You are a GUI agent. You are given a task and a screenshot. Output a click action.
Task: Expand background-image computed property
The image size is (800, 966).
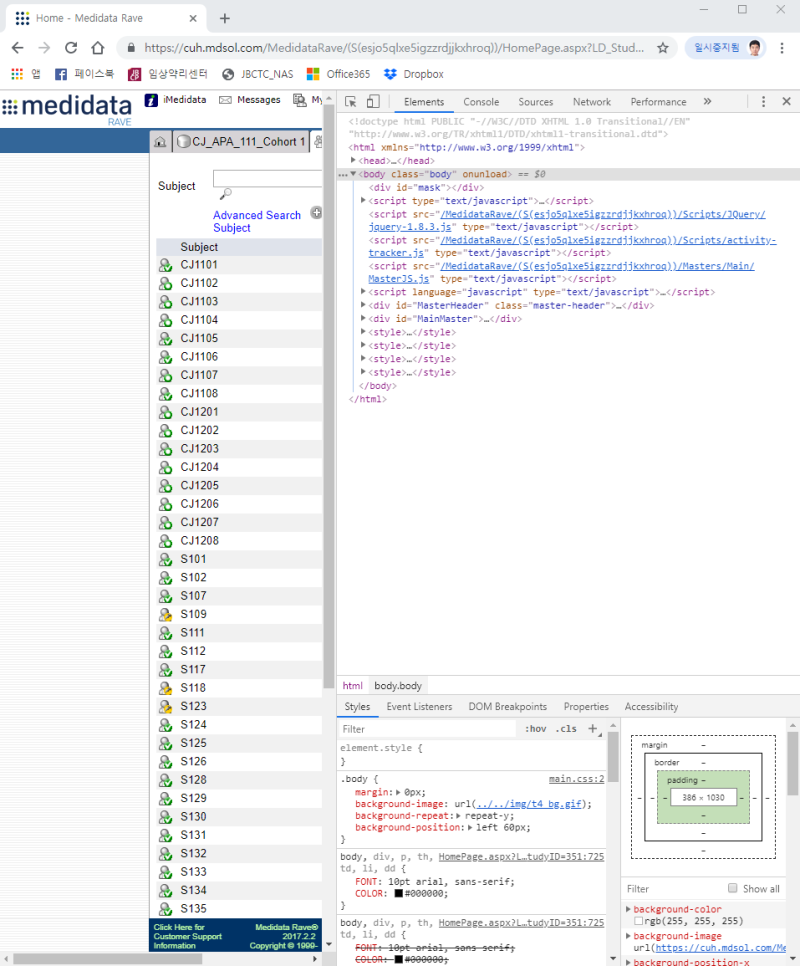(628, 935)
